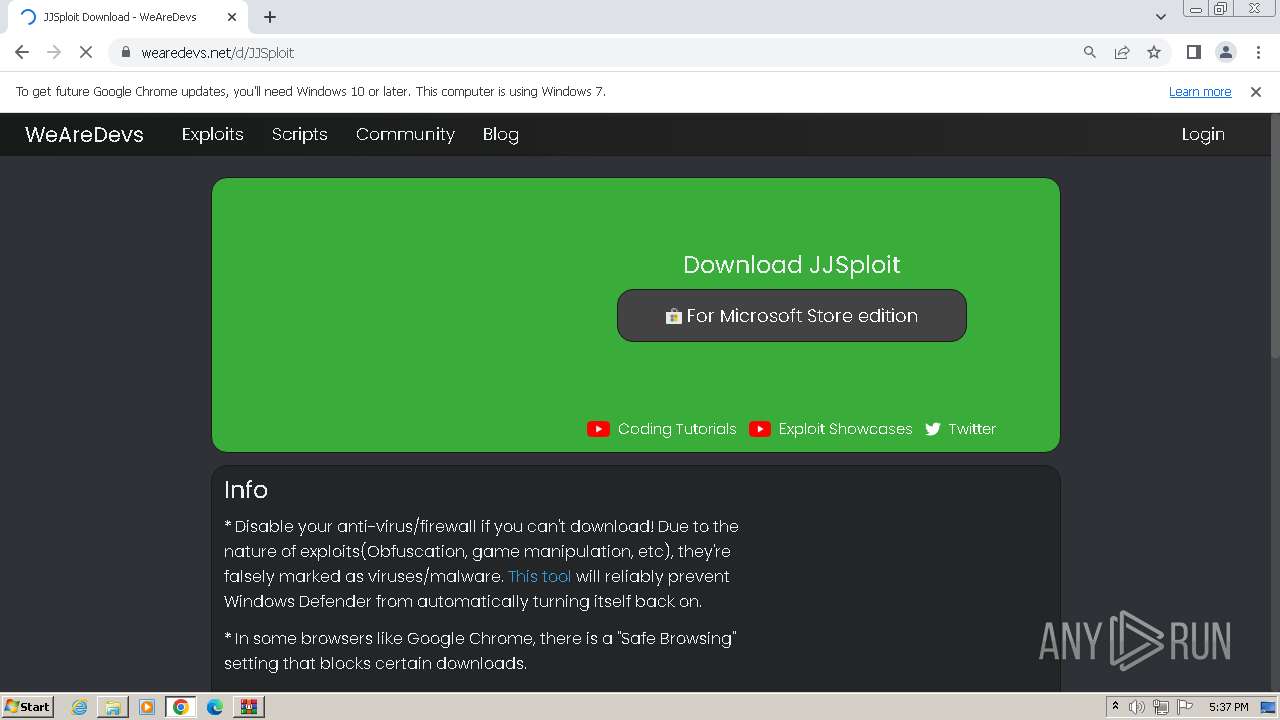Click the 5:37 PM clock
This screenshot has height=720, width=1280.
(1228, 707)
